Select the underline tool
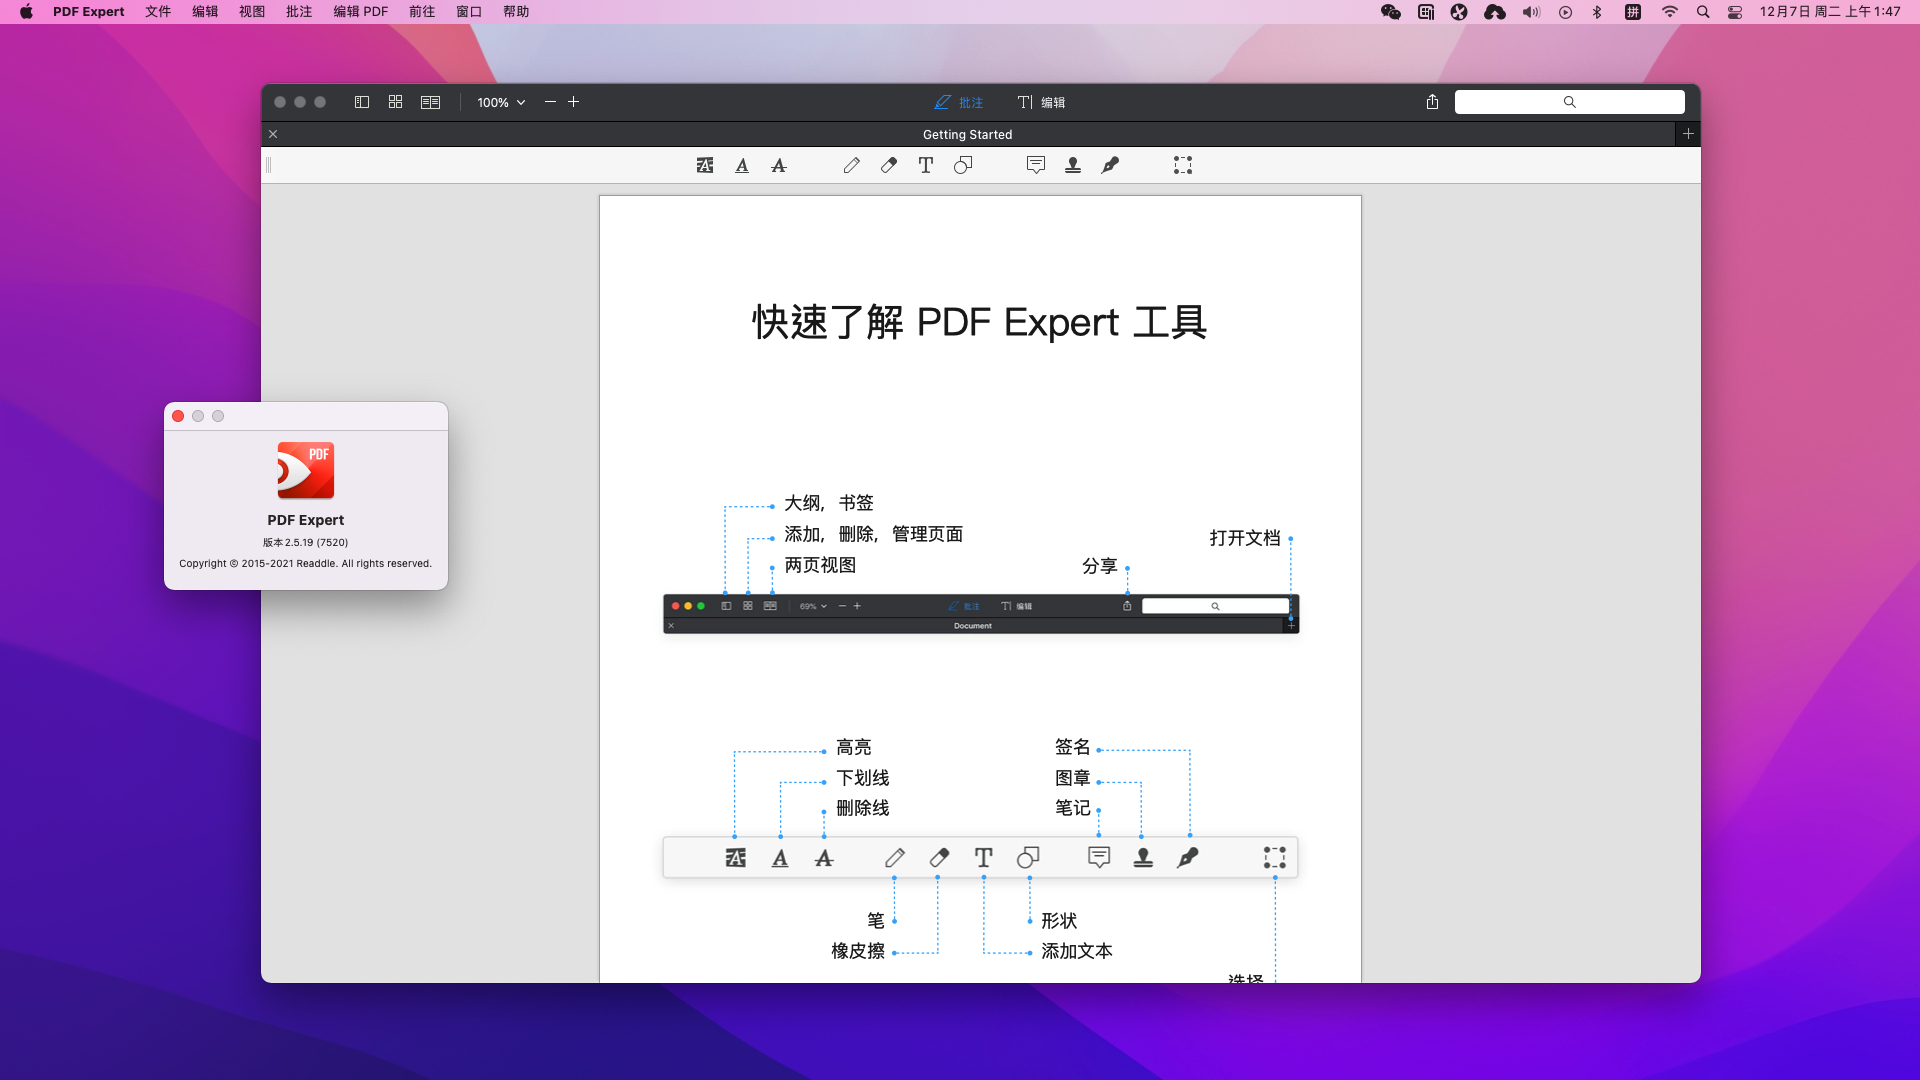Screen dimensions: 1920x1080 coord(741,165)
